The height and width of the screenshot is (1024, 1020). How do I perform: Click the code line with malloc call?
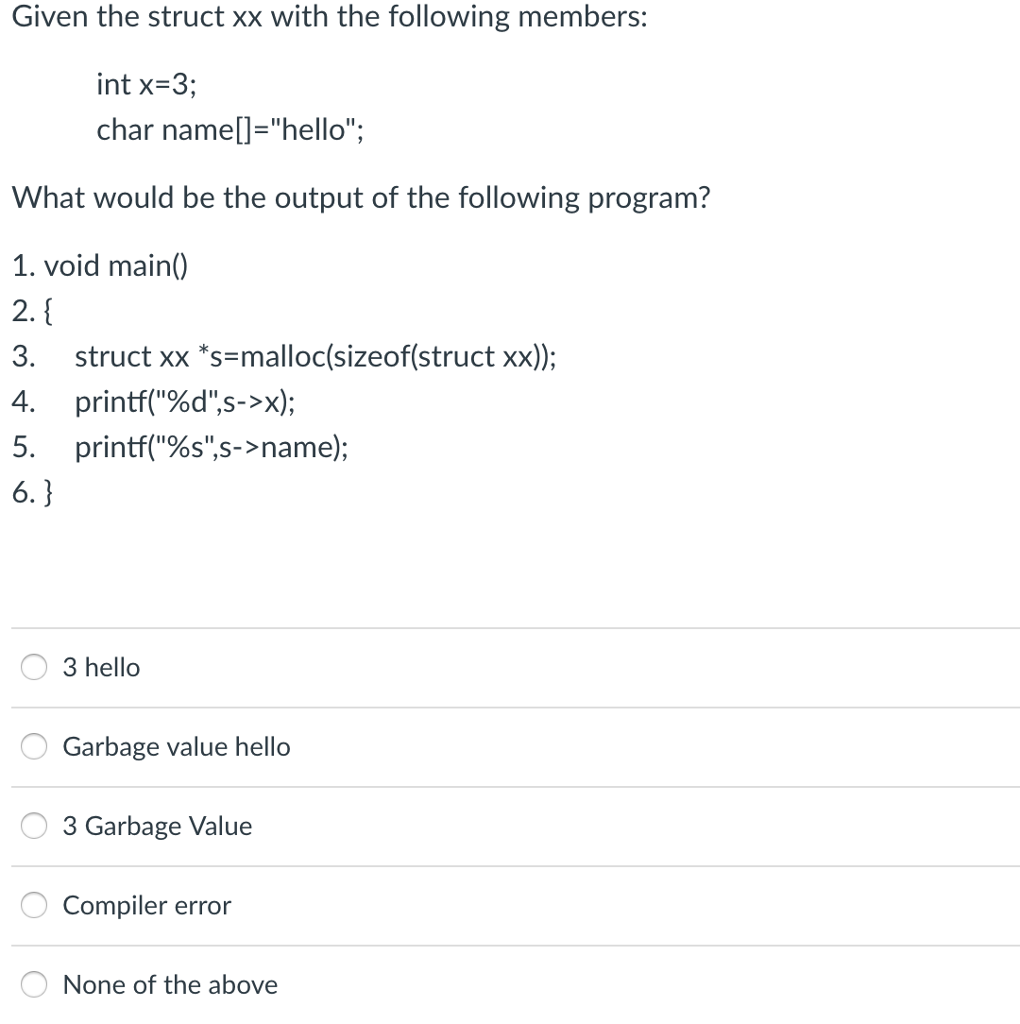(315, 357)
